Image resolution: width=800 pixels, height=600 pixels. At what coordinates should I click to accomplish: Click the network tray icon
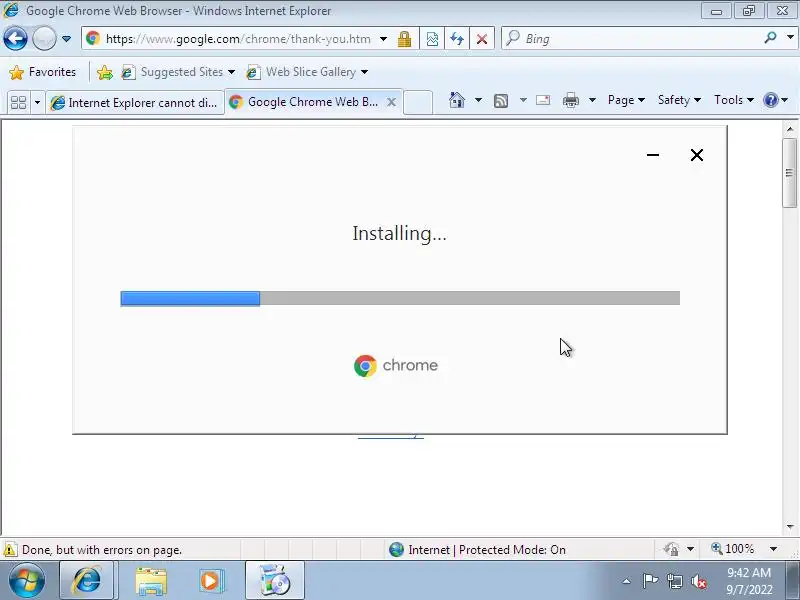tap(675, 581)
